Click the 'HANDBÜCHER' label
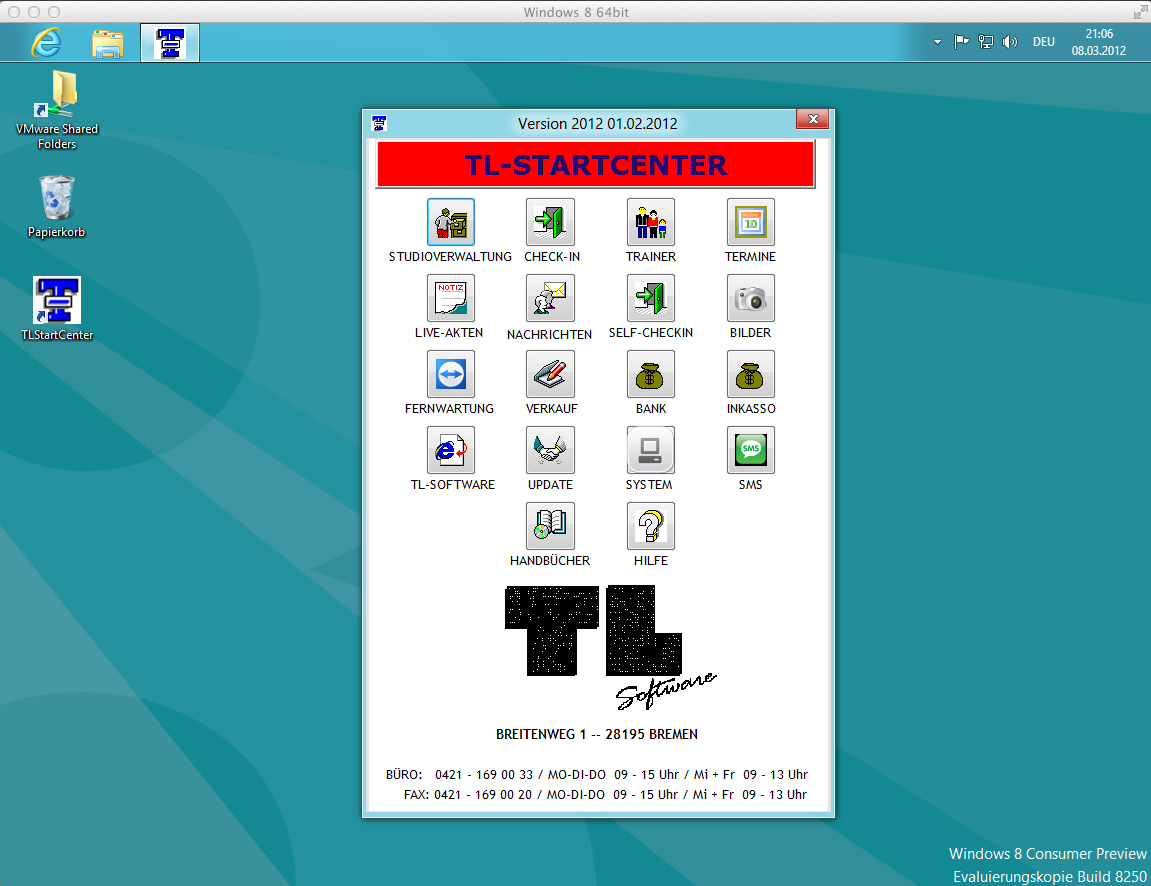1151x886 pixels. 550,561
